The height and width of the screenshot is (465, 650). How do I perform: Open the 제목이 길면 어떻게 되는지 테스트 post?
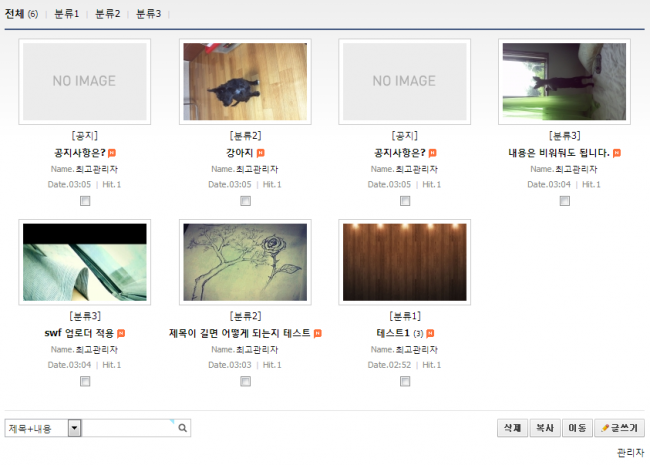240,333
